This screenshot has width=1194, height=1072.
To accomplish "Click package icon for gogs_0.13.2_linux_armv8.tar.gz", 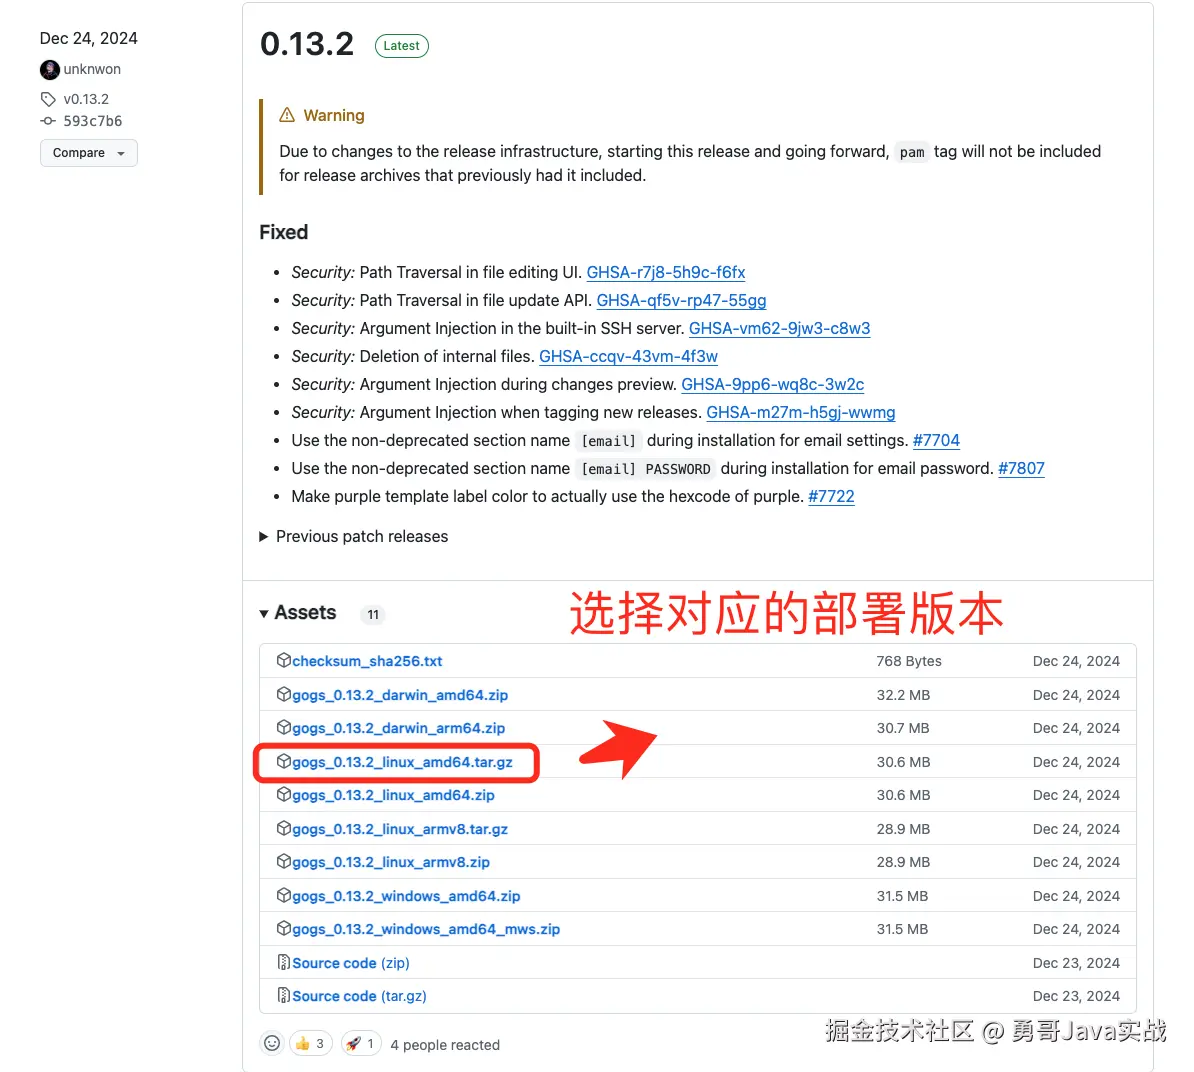I will click(283, 828).
